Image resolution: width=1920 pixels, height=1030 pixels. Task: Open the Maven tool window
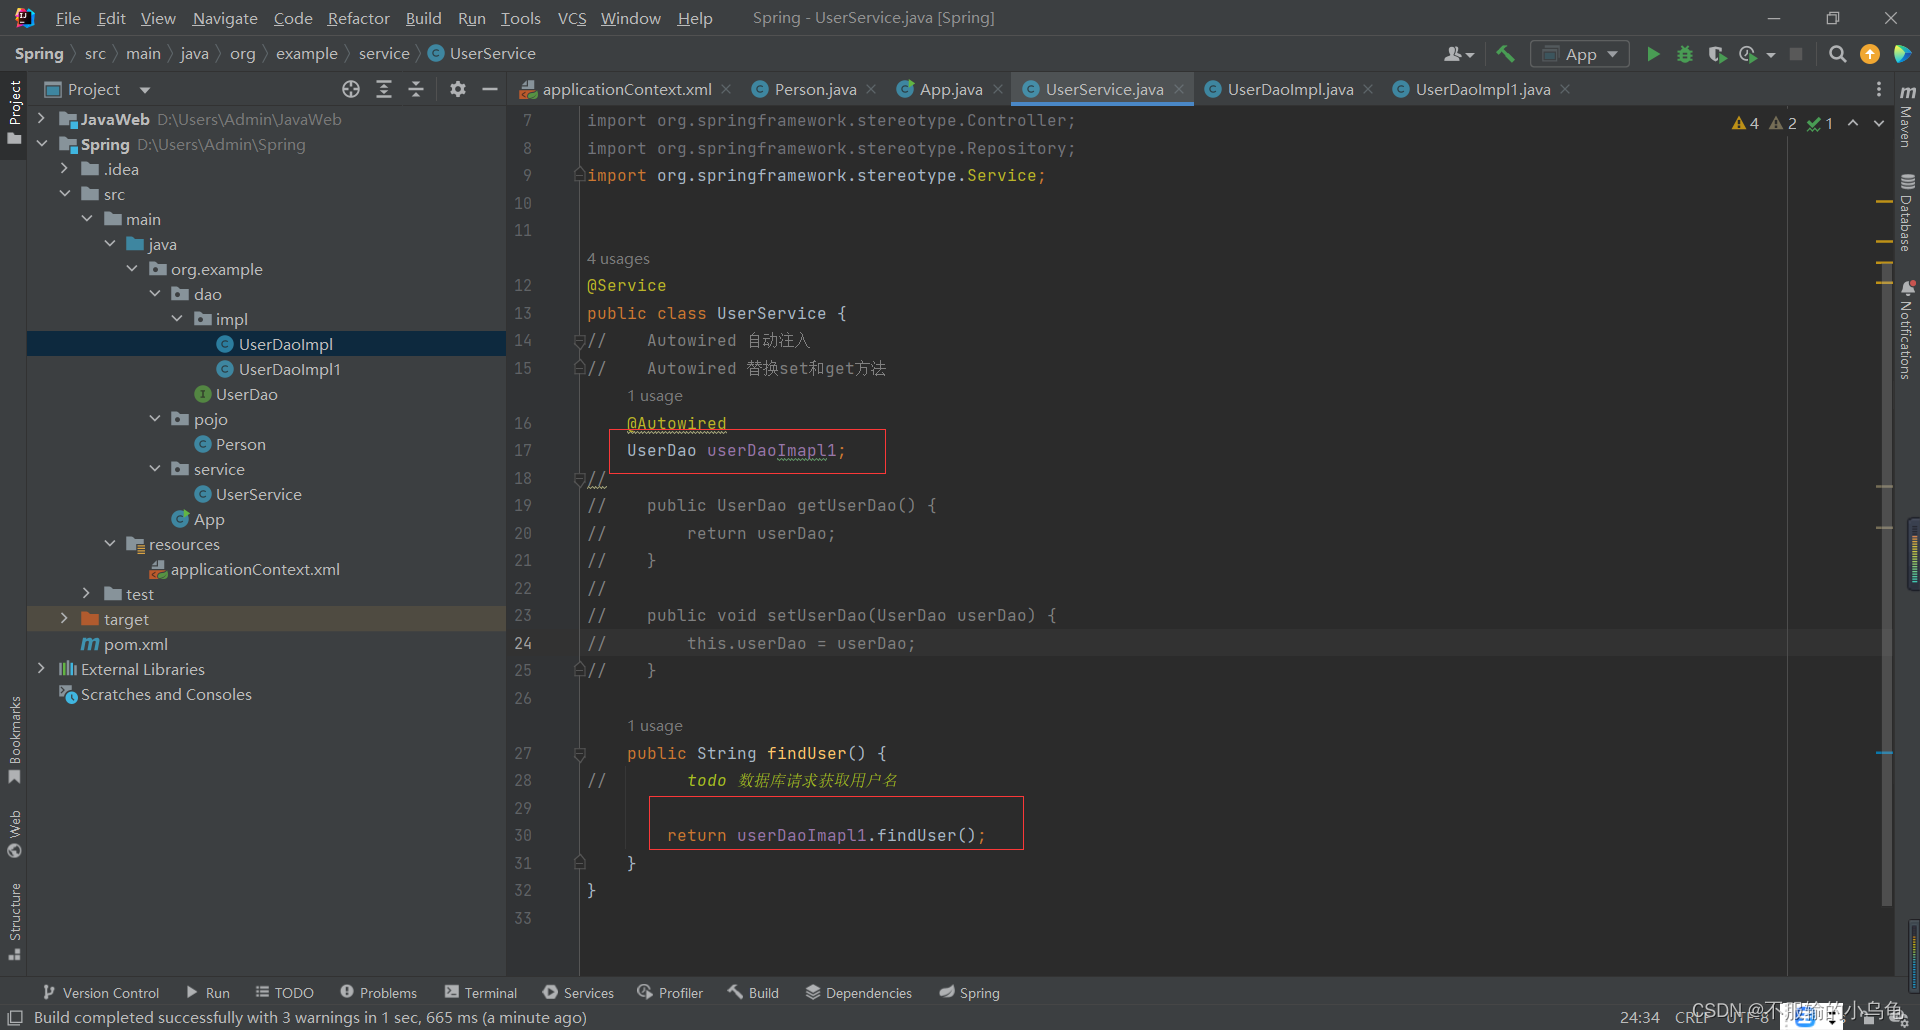(1907, 116)
